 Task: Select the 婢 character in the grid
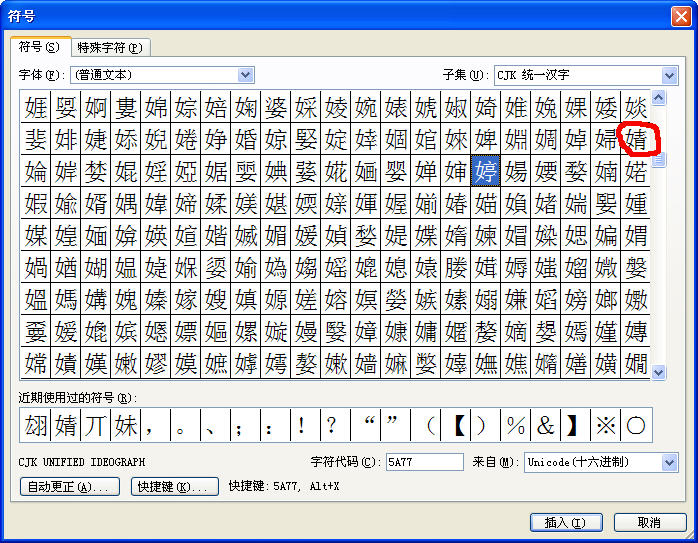pyautogui.click(x=486, y=139)
